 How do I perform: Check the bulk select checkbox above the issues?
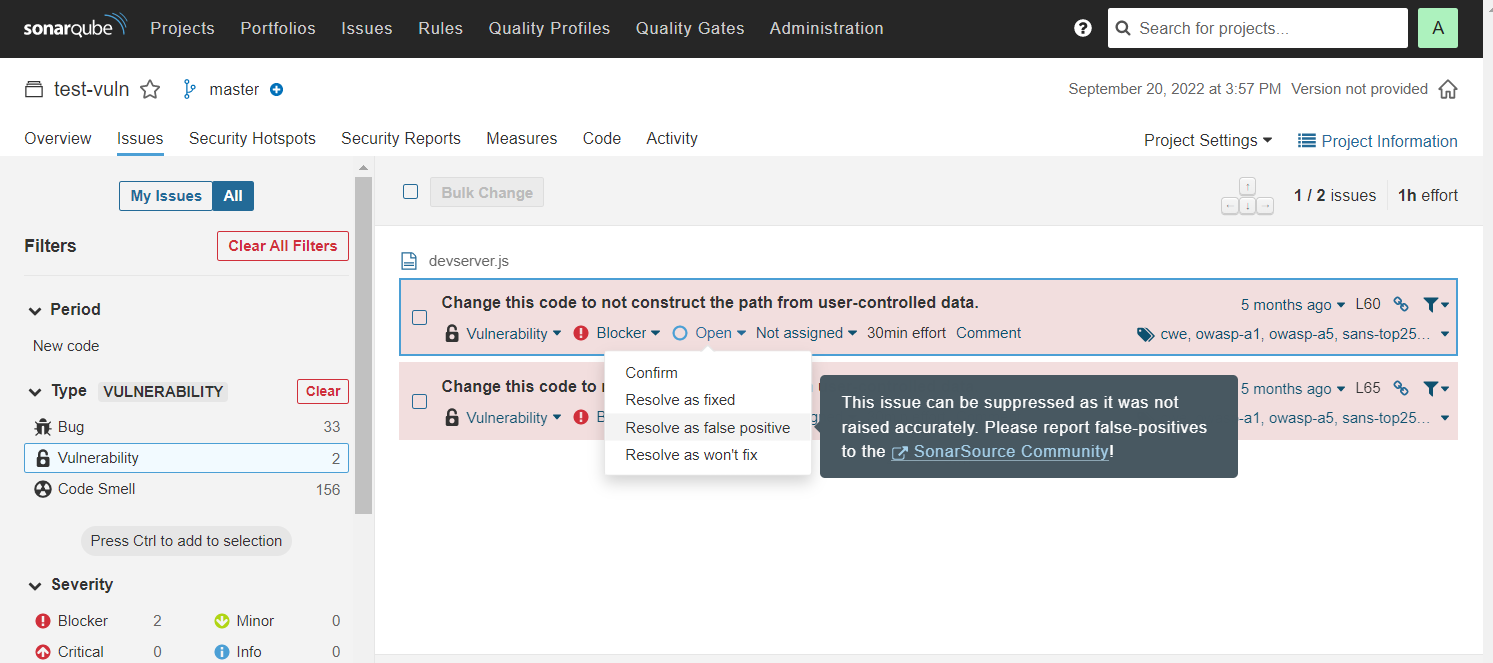[x=410, y=191]
